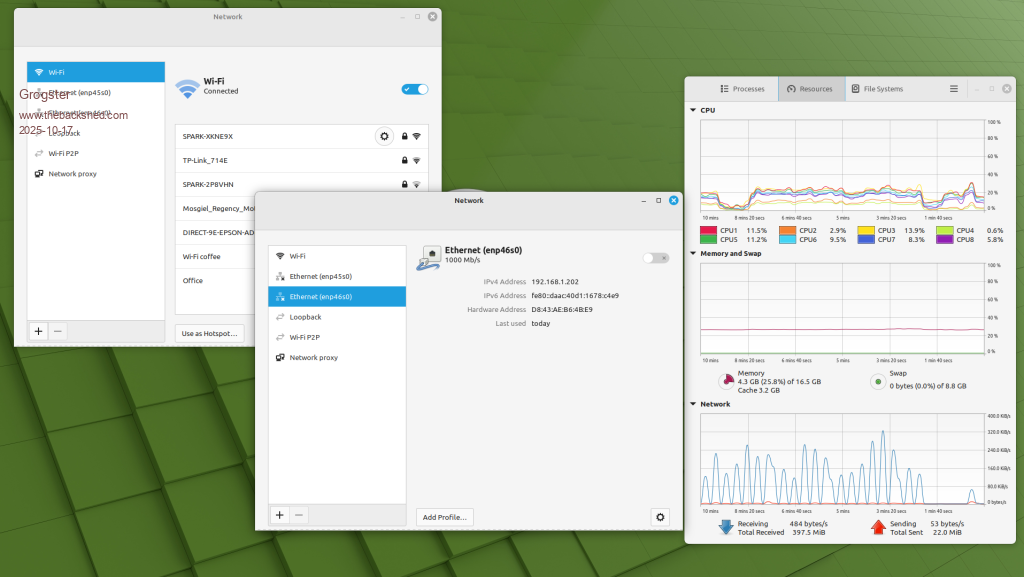Click add connection plus in Wi-Fi window

38,331
